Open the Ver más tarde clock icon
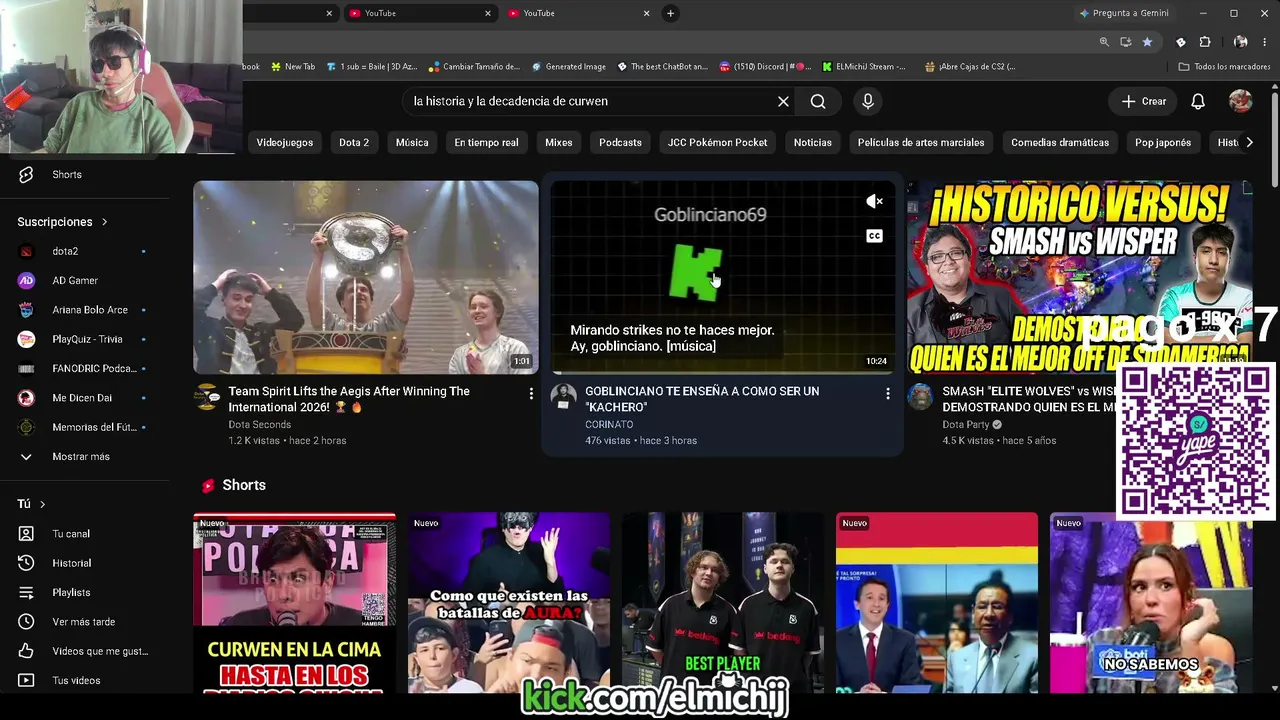 [x=26, y=622]
